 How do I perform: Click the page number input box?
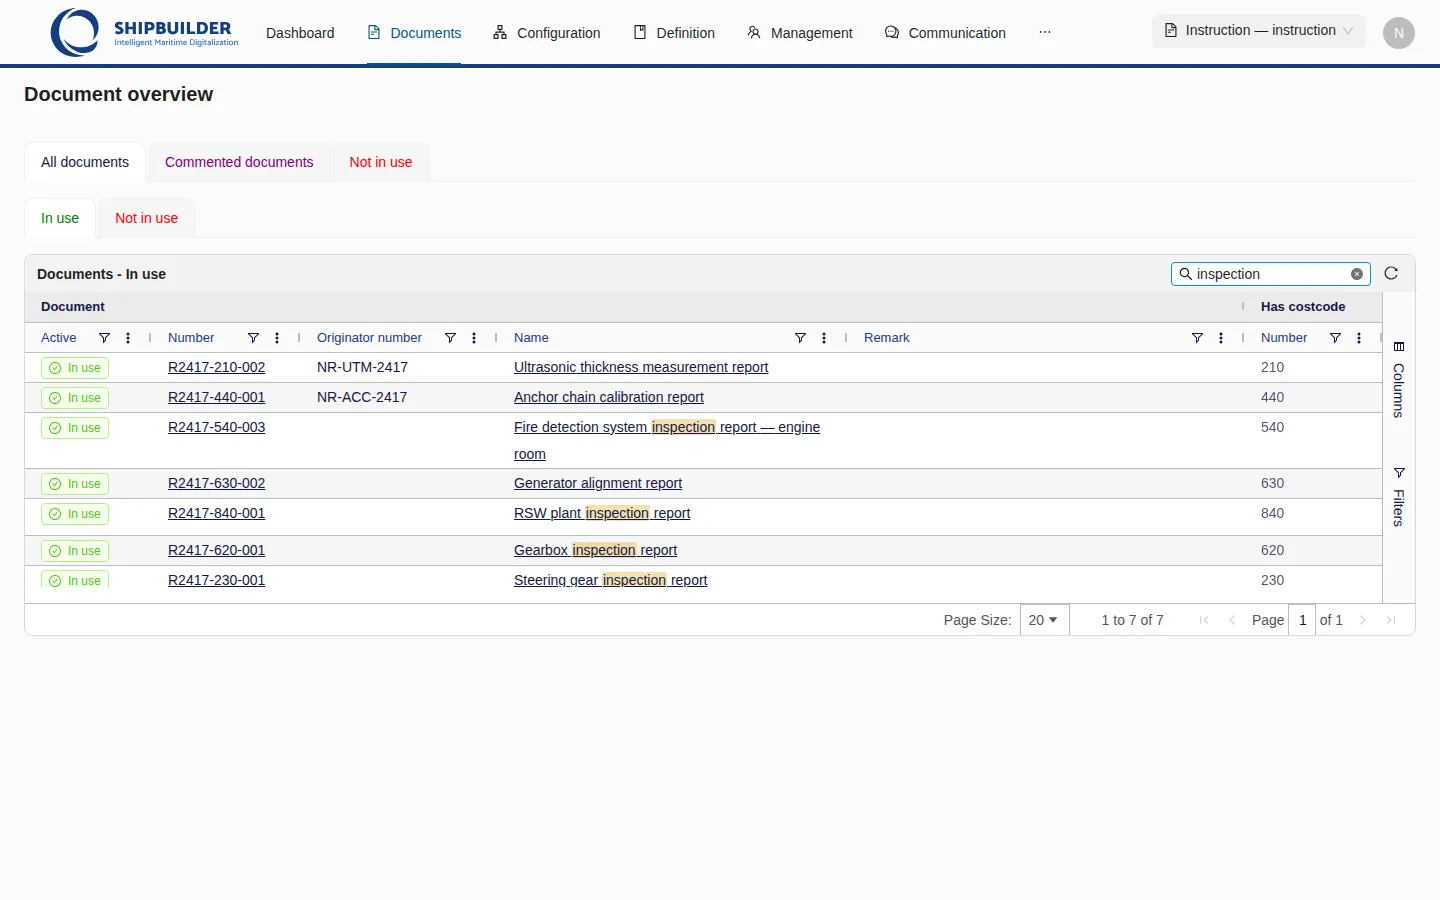pyautogui.click(x=1302, y=620)
